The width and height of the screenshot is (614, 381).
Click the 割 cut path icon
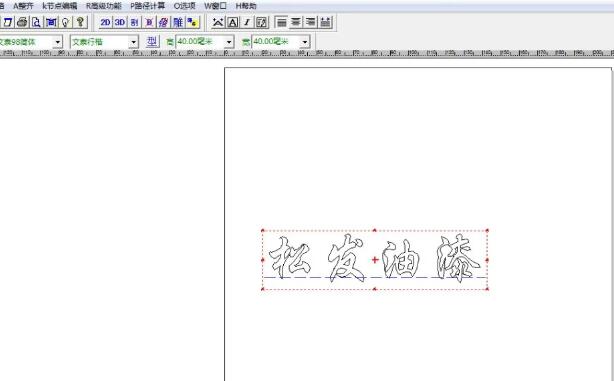pos(134,22)
